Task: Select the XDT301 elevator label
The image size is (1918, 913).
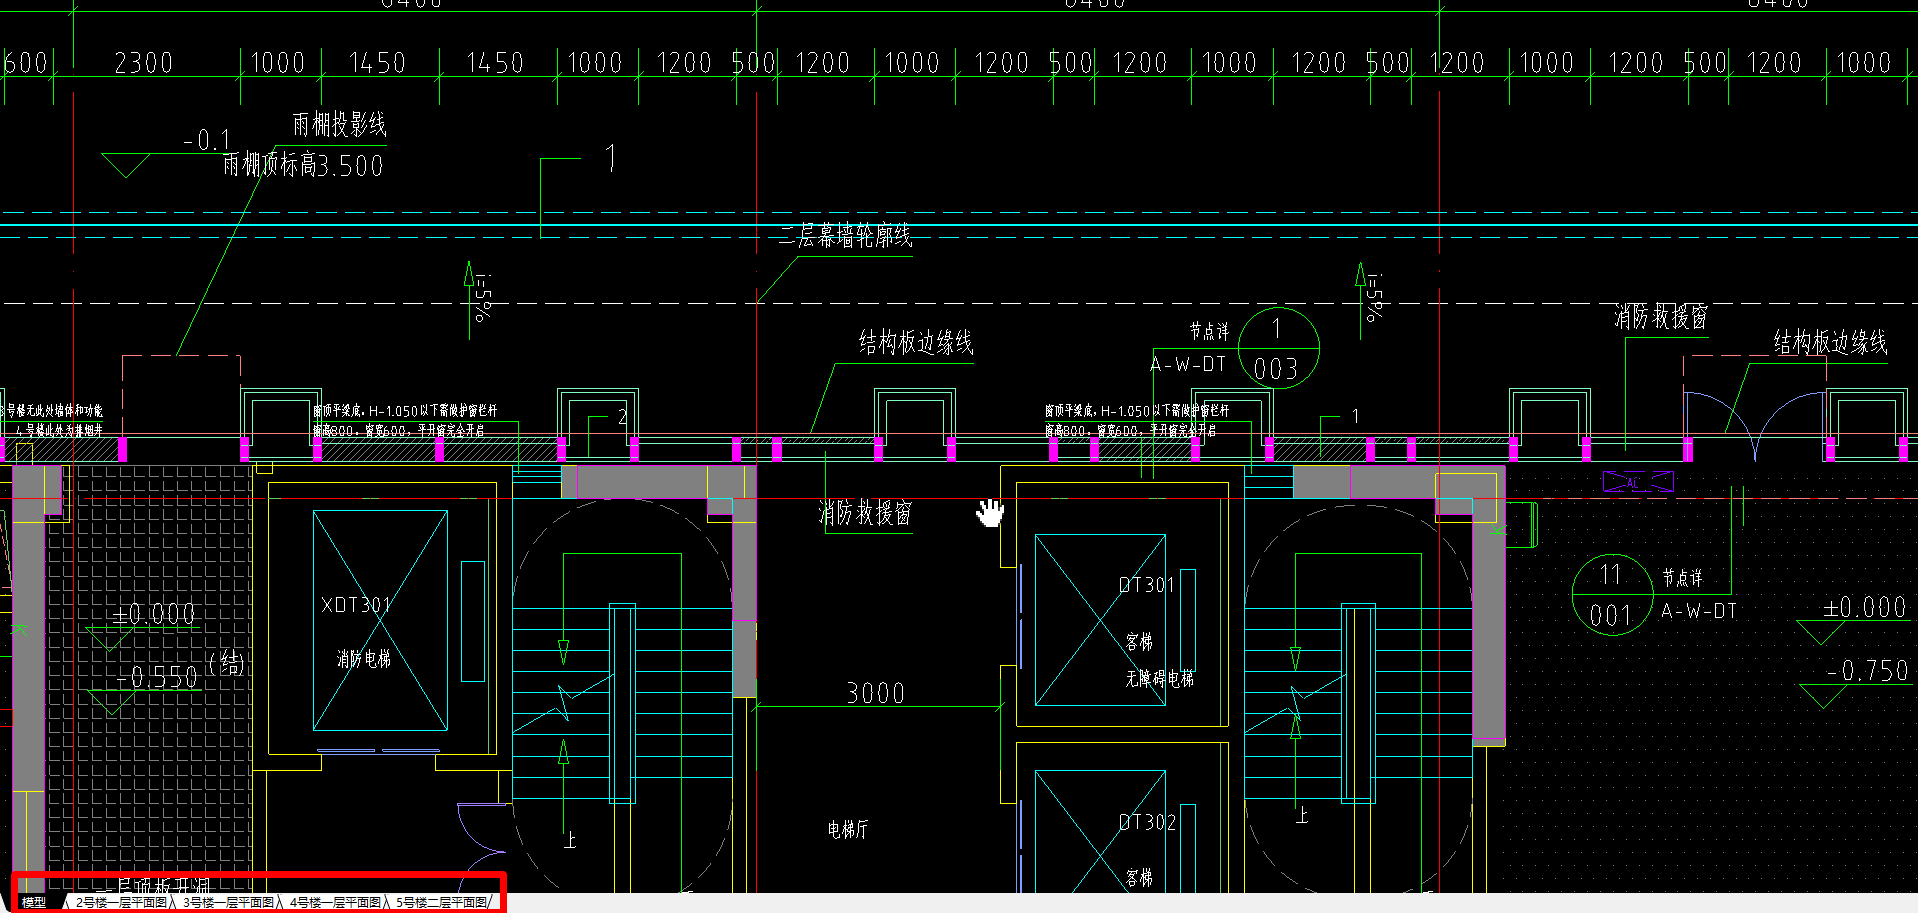Action: click(x=356, y=605)
